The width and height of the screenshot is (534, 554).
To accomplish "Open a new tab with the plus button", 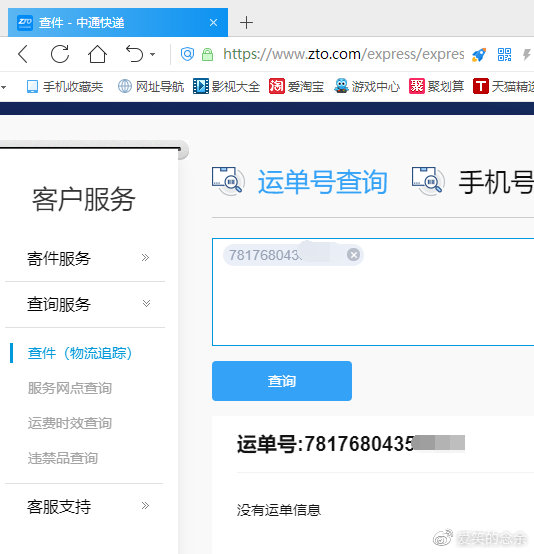I will (x=246, y=23).
